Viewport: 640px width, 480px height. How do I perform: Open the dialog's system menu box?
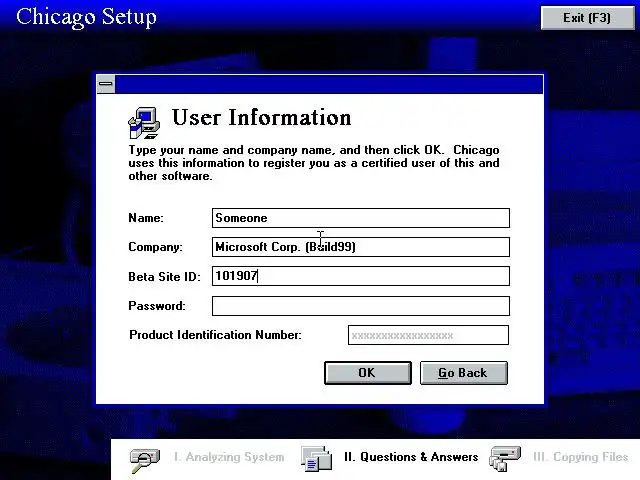point(106,84)
